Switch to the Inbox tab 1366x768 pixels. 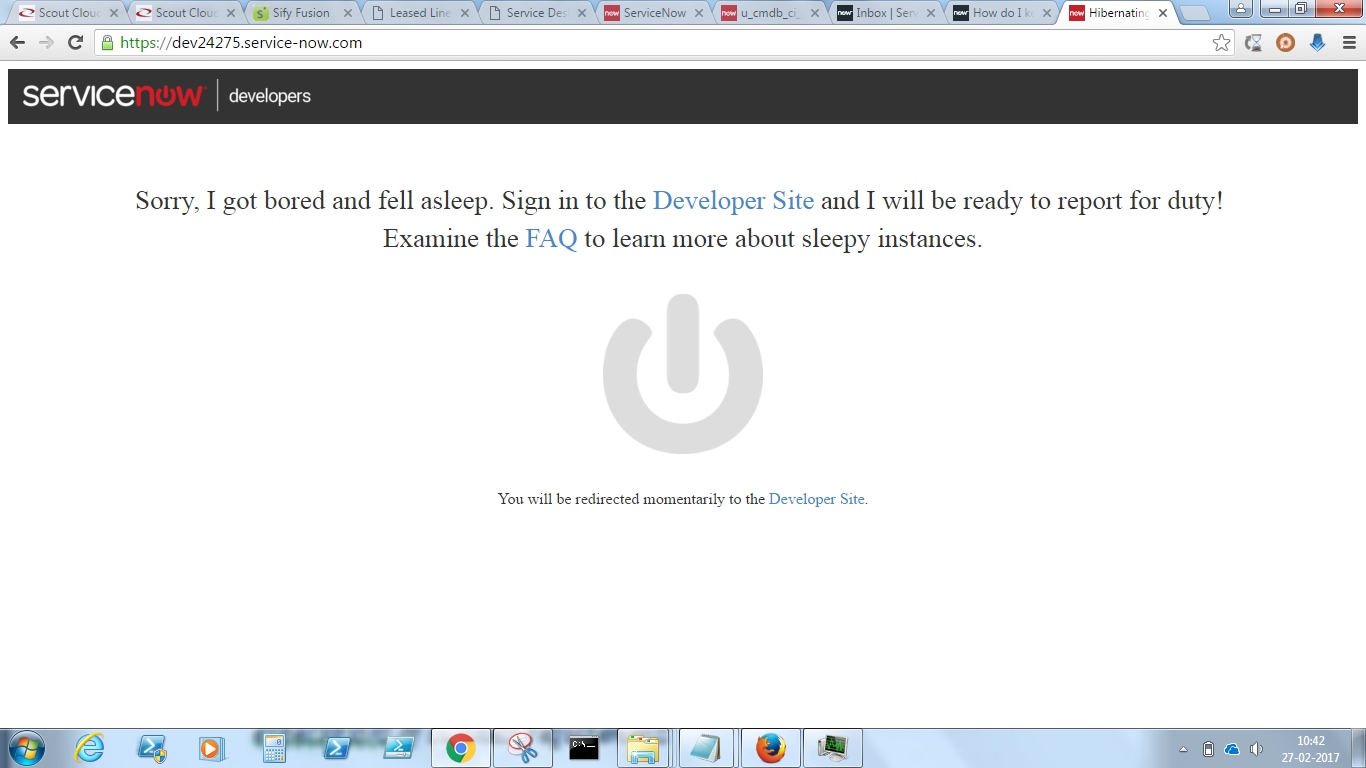coord(886,13)
